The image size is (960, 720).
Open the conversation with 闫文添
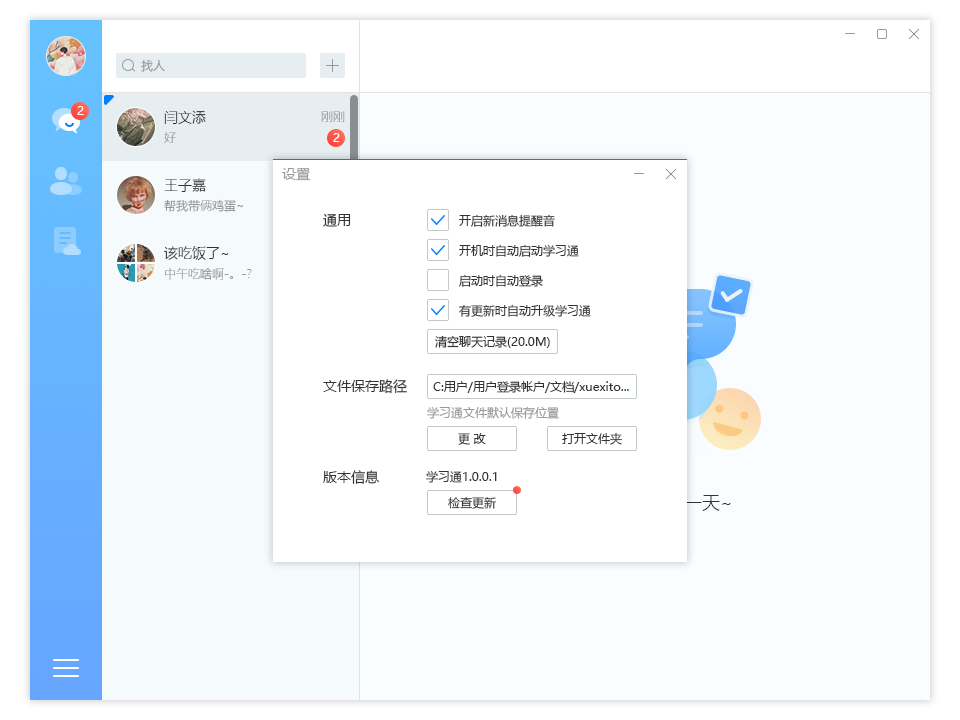coord(226,127)
